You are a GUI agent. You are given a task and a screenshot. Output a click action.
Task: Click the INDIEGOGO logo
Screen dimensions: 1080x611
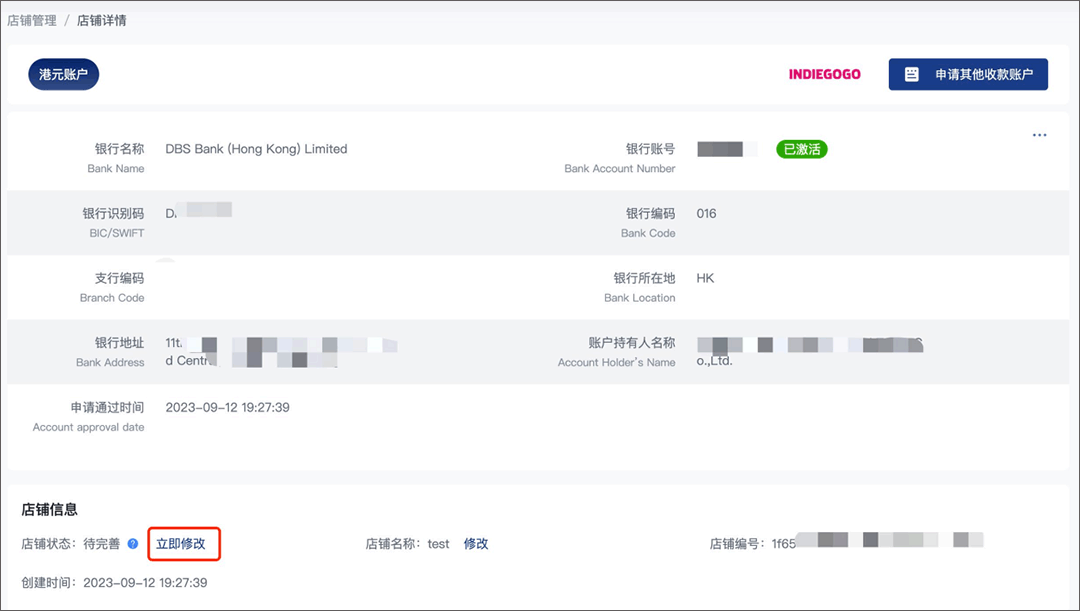click(824, 74)
